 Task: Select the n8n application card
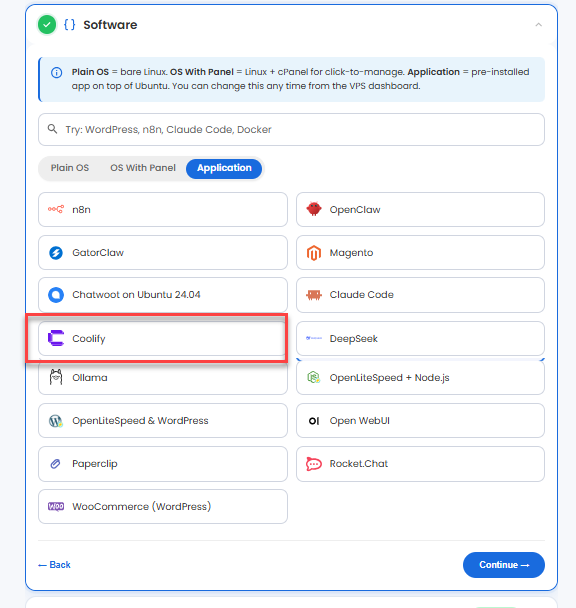tap(163, 209)
